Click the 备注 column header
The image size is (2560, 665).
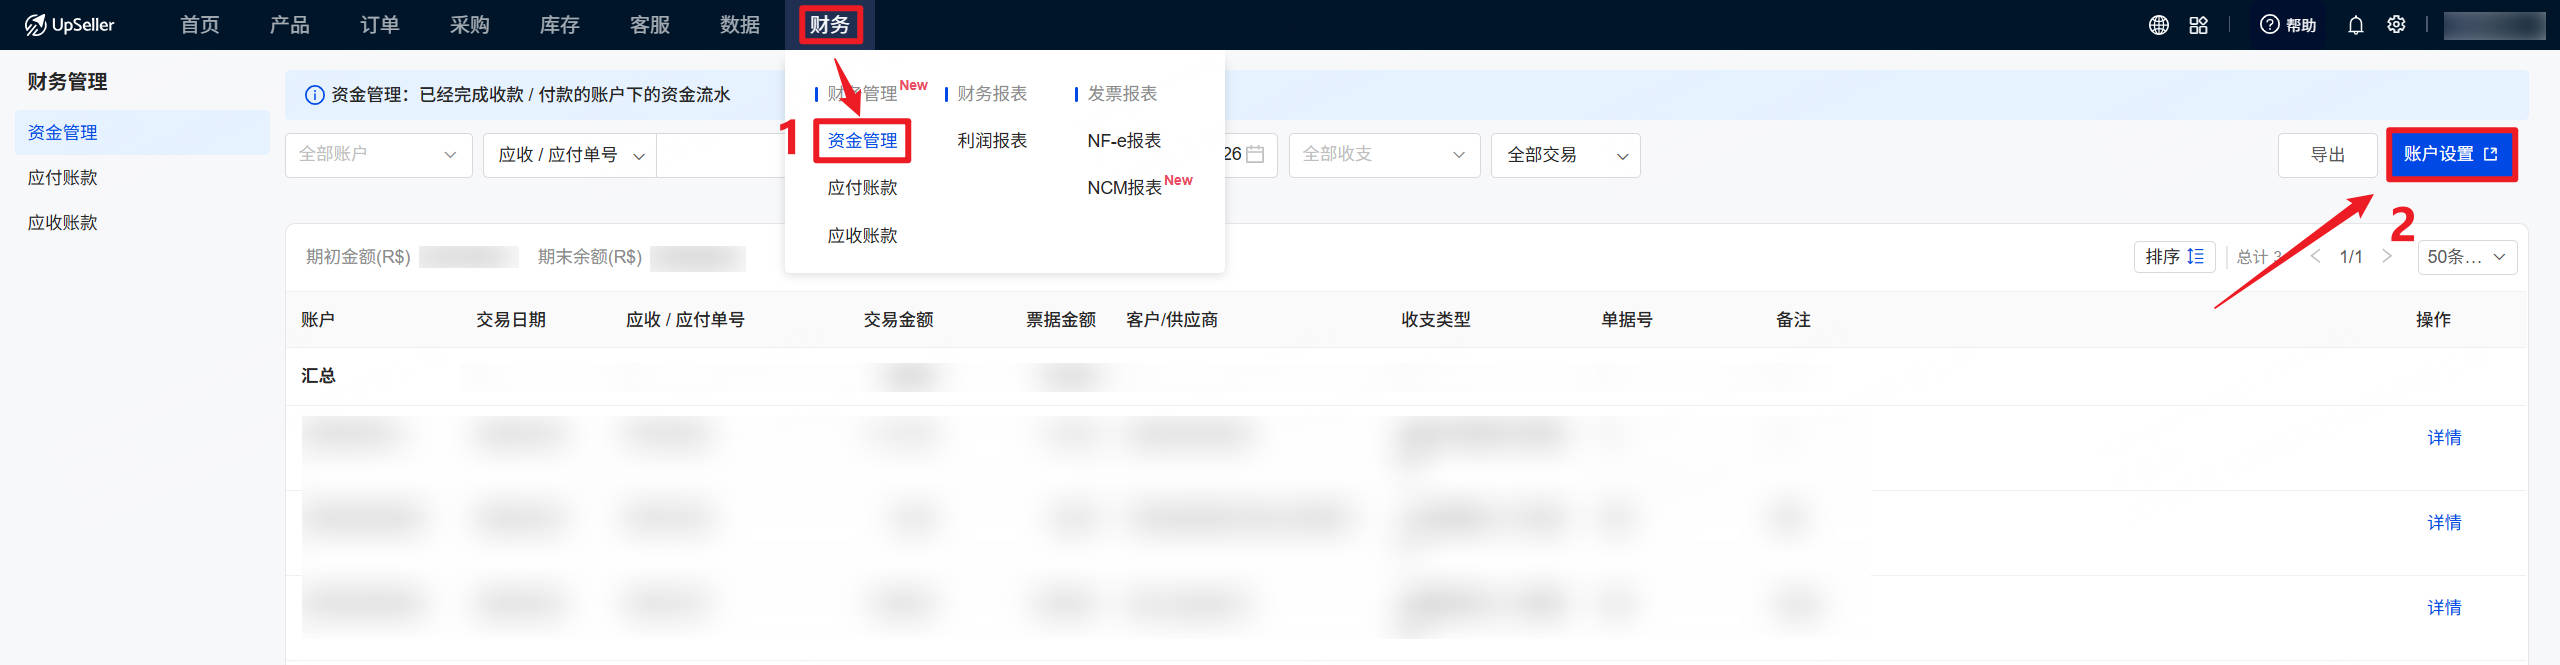click(1793, 320)
